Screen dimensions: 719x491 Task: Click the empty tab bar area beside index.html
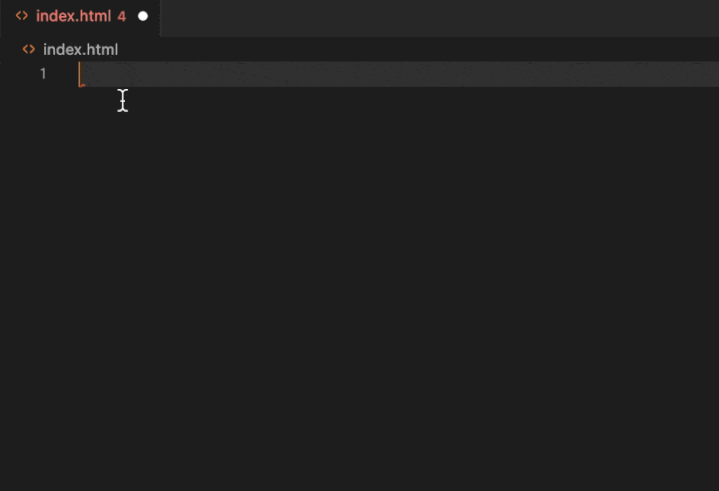point(439,18)
